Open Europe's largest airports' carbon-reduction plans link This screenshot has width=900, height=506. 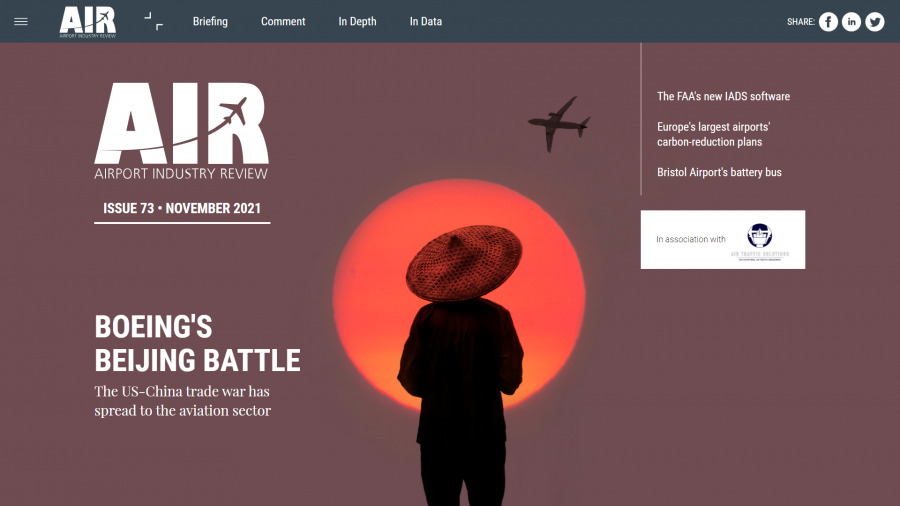click(713, 134)
